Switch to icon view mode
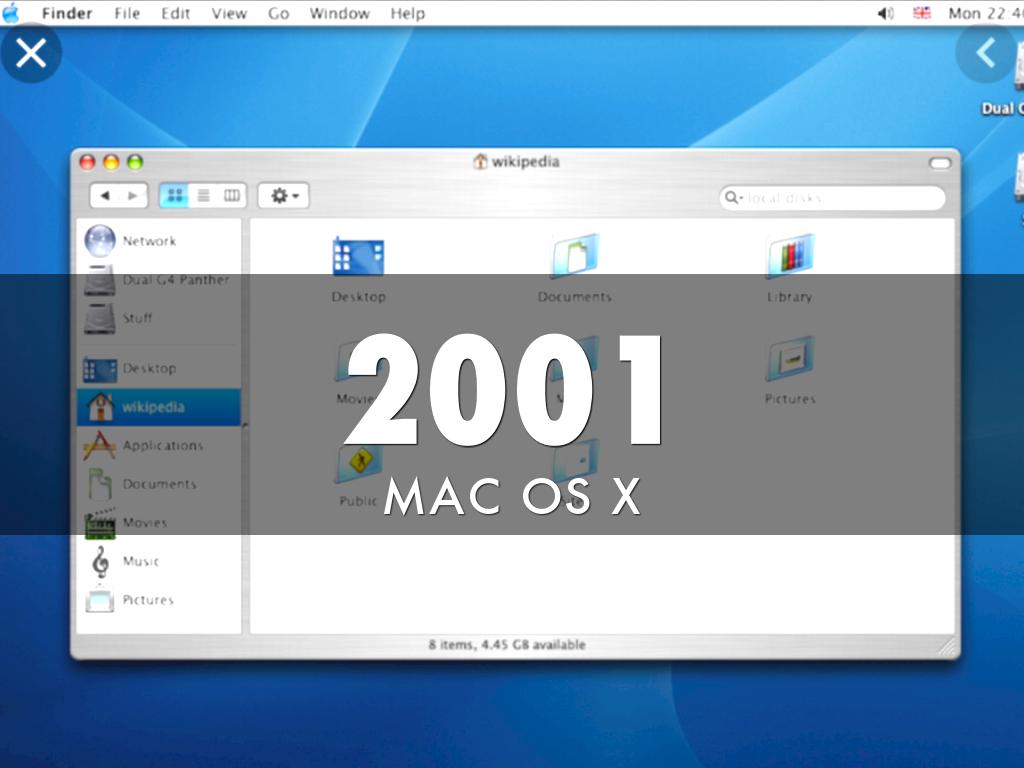Image resolution: width=1024 pixels, height=768 pixels. click(x=175, y=196)
